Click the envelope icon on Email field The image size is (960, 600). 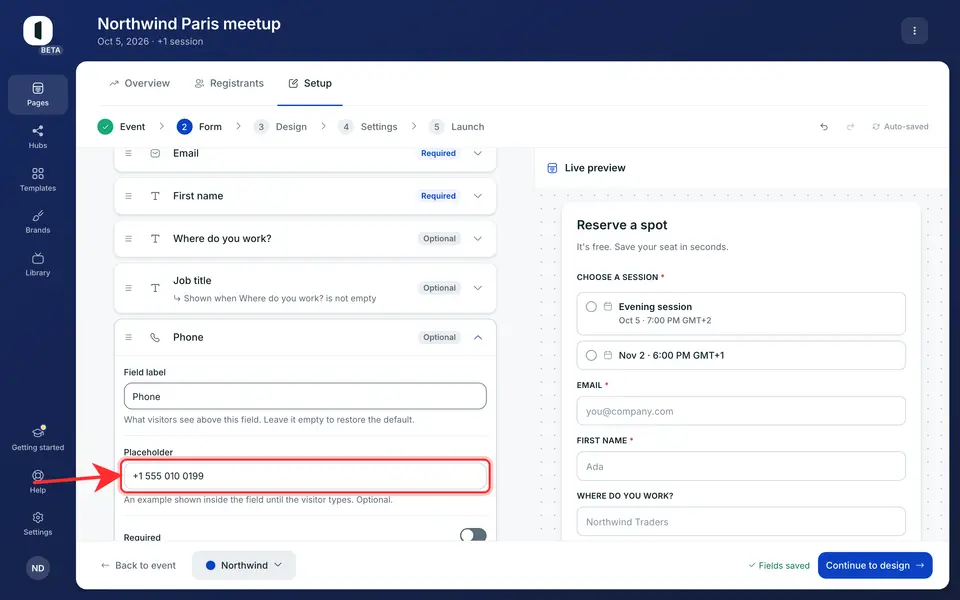pos(156,153)
